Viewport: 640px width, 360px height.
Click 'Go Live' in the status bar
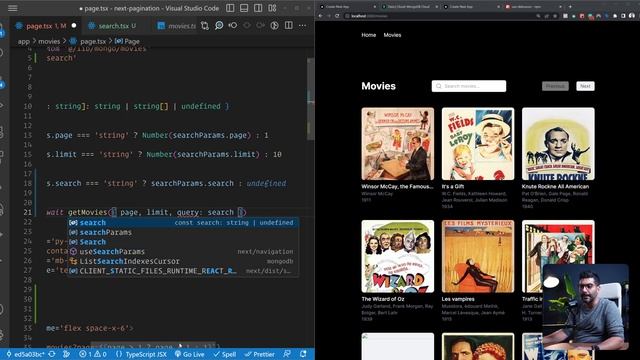point(190,354)
